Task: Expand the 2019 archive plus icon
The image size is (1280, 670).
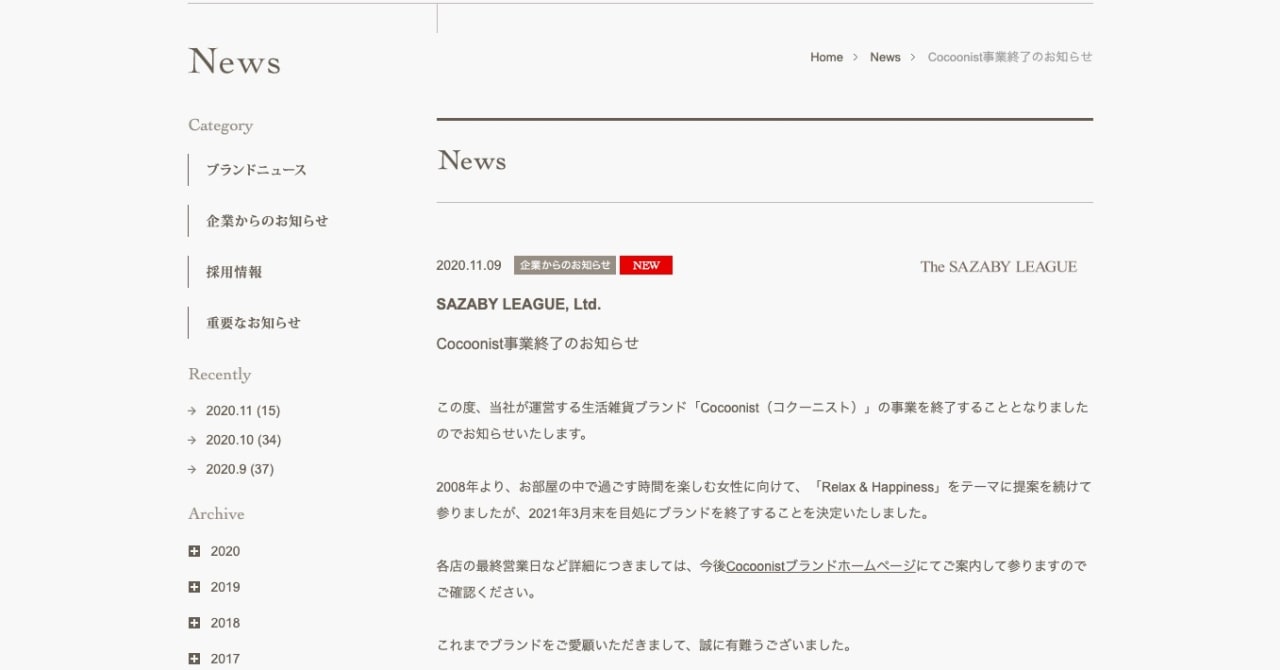Action: (x=194, y=587)
